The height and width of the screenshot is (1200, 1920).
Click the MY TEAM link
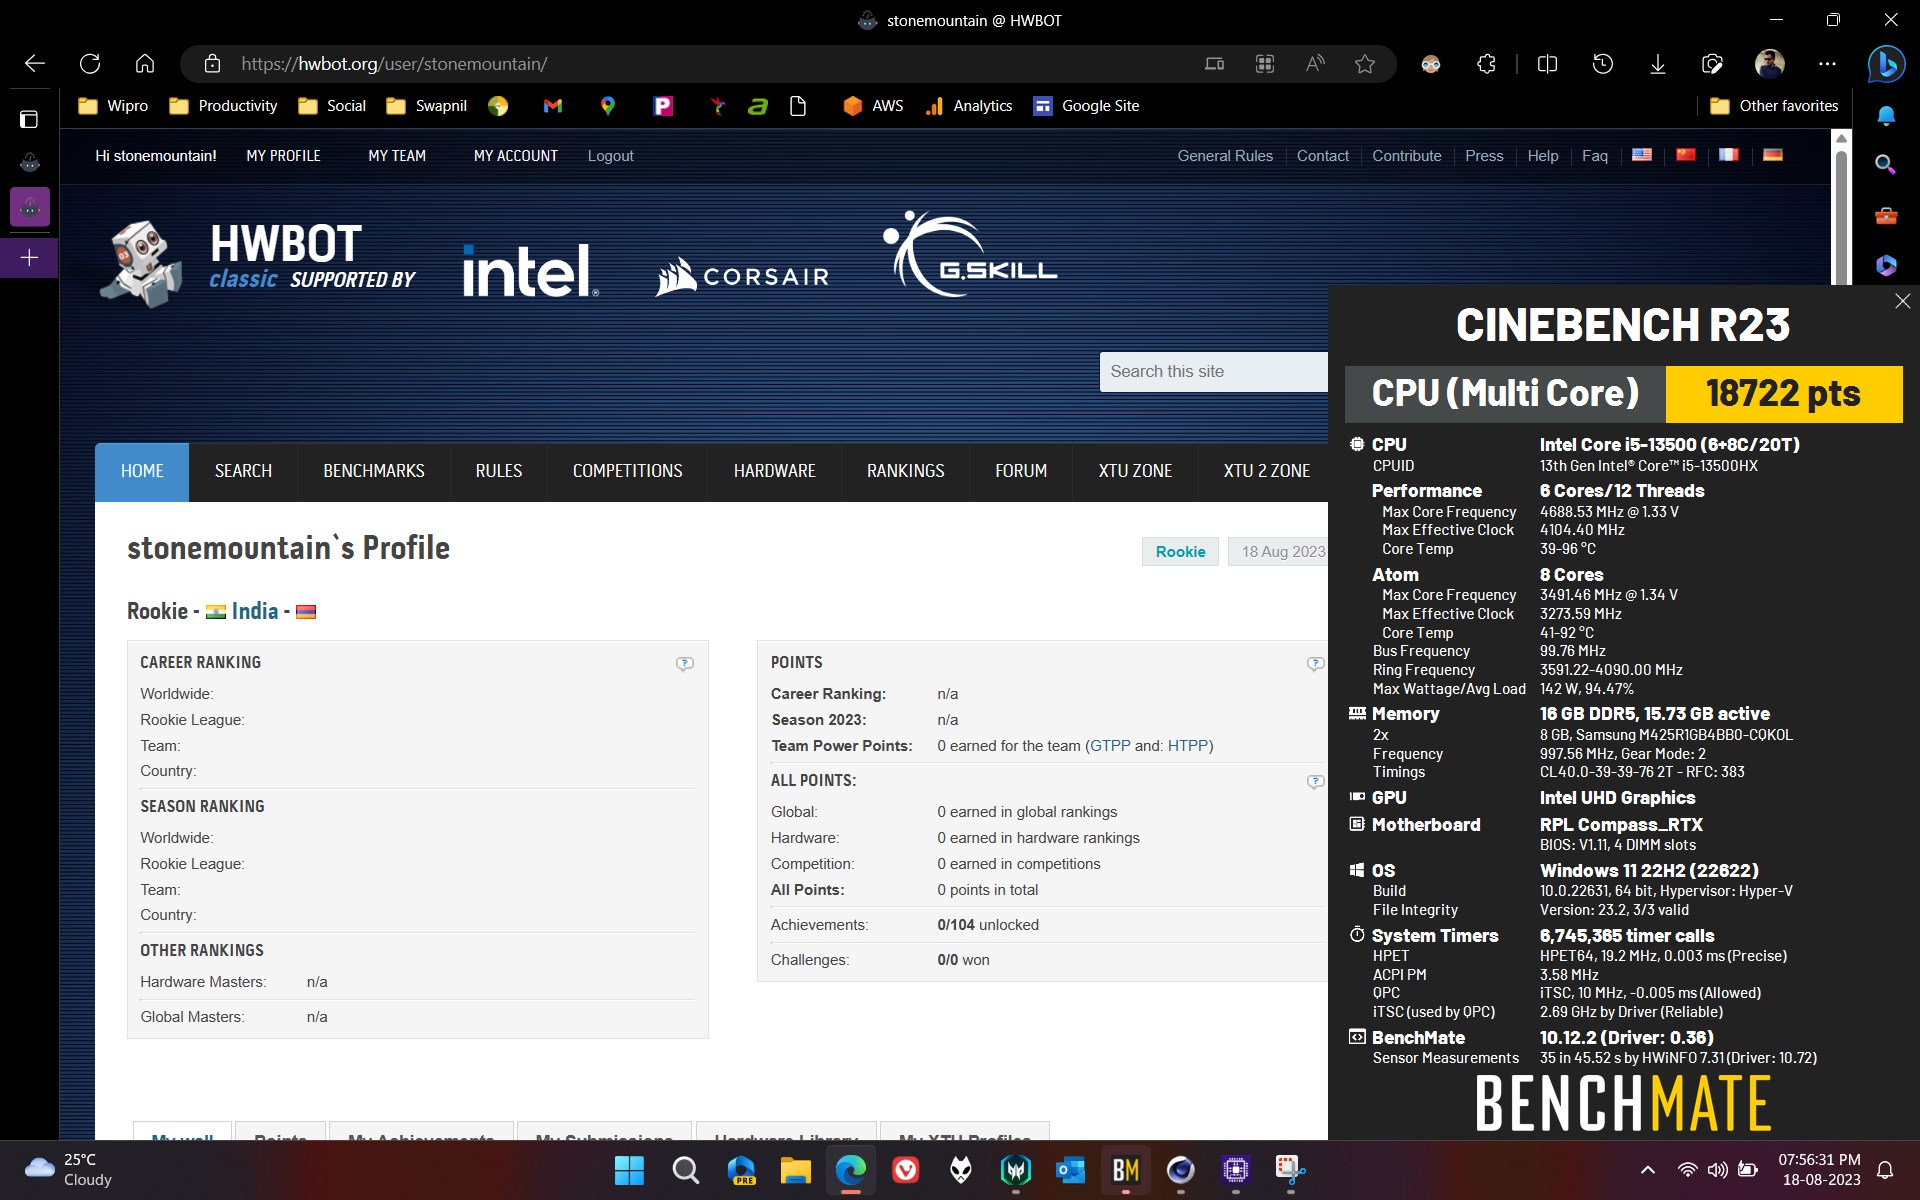397,156
